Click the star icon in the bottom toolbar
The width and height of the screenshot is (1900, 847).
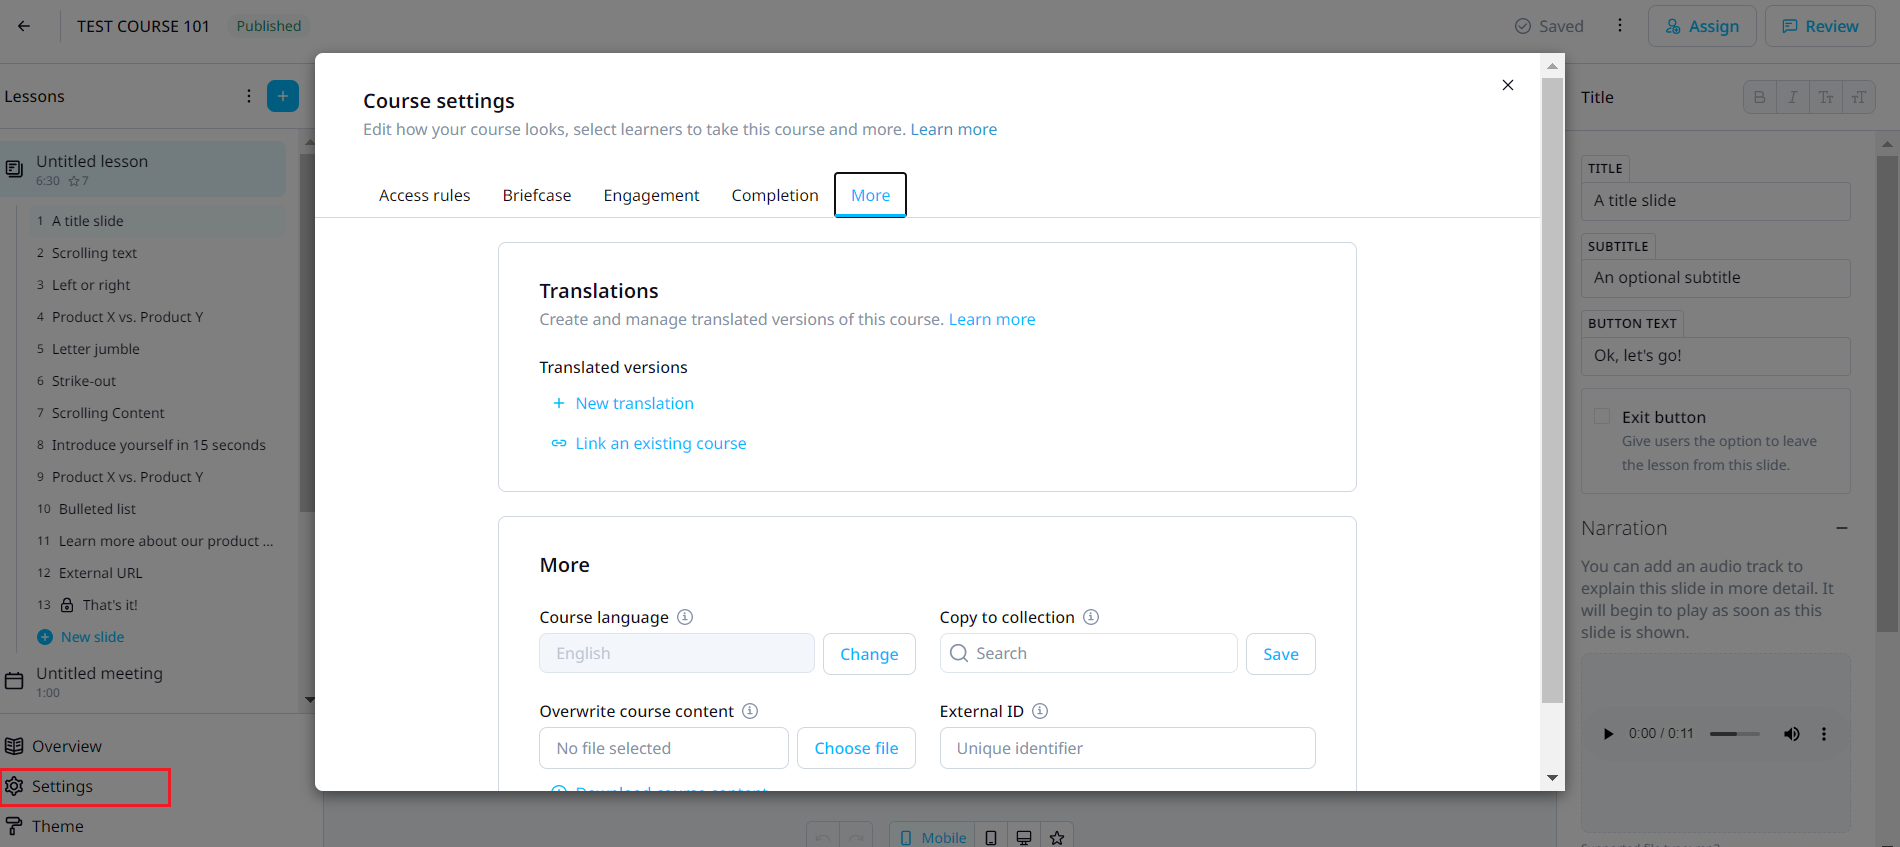click(1057, 837)
